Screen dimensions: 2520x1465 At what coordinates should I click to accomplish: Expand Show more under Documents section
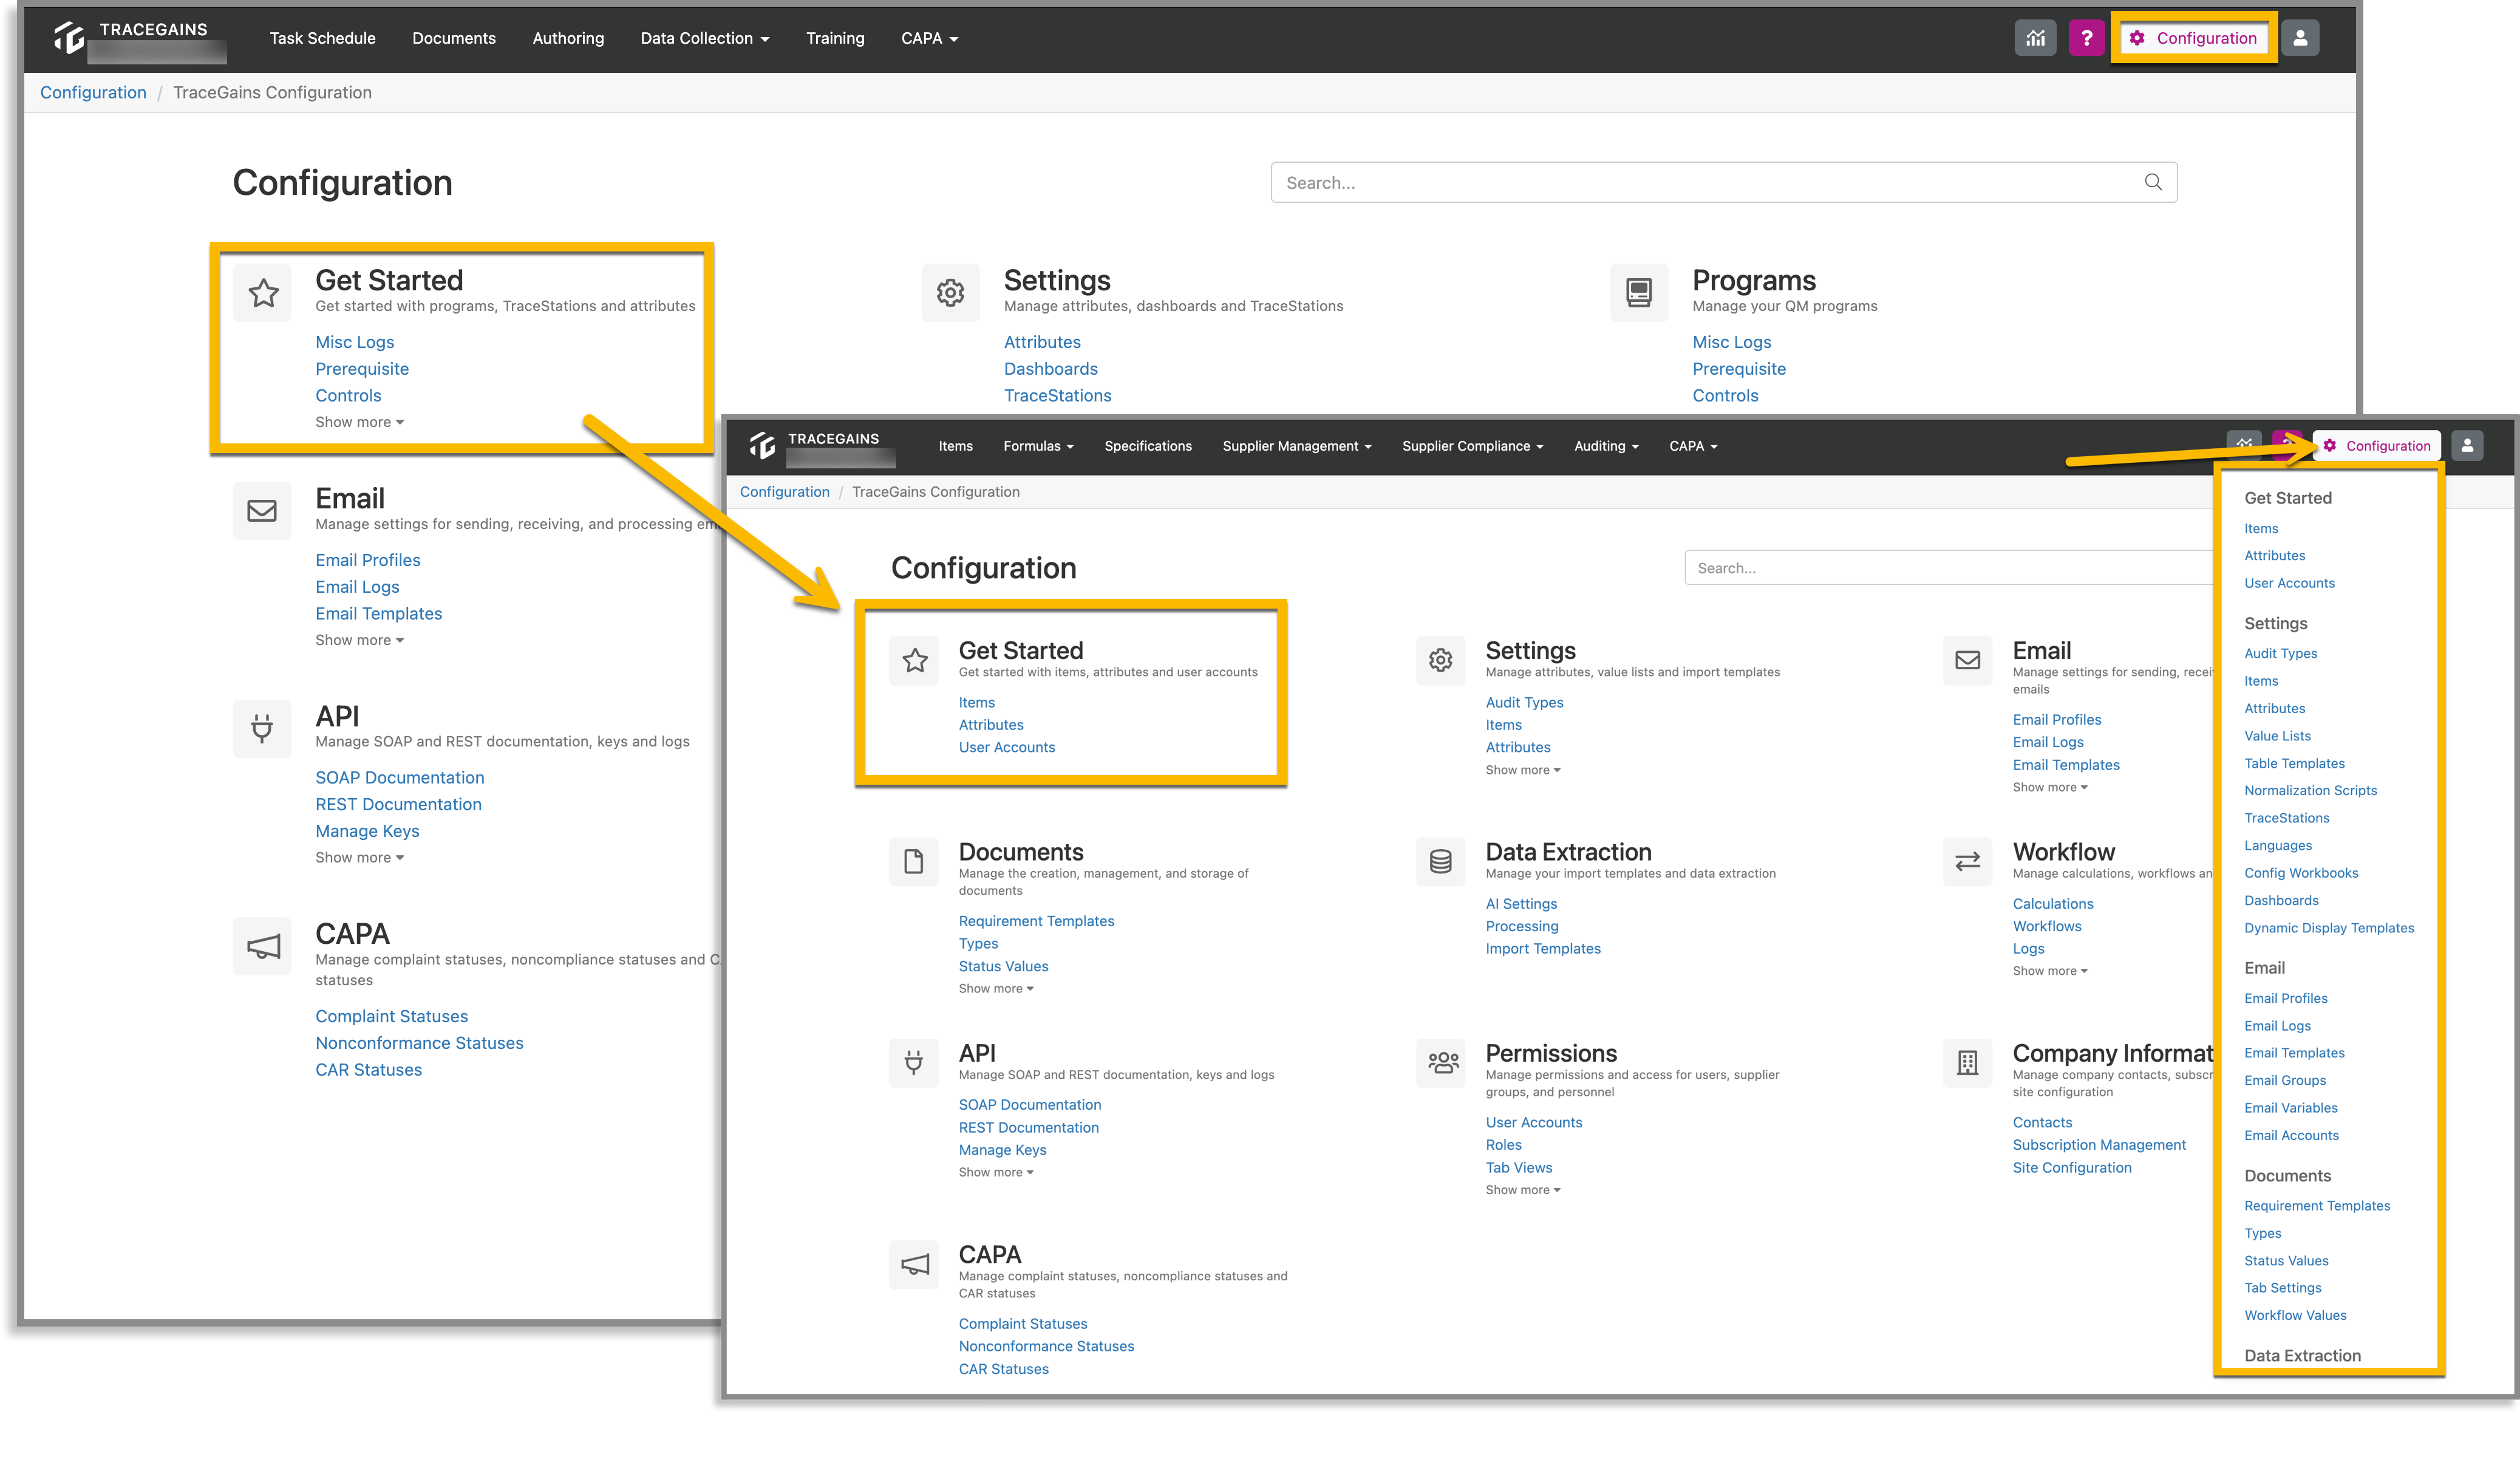coord(995,988)
